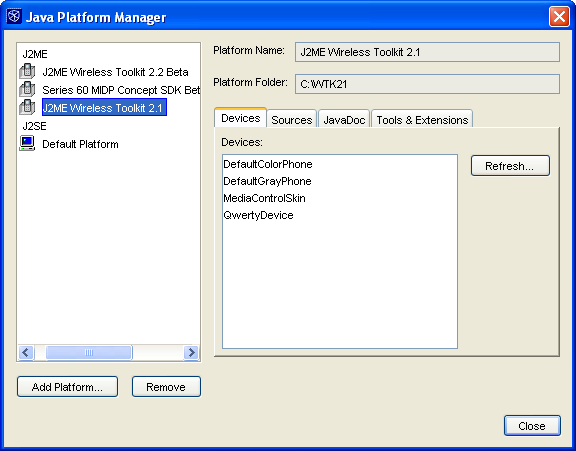Click the J2SE category label
The height and width of the screenshot is (451, 576).
[x=35, y=126]
